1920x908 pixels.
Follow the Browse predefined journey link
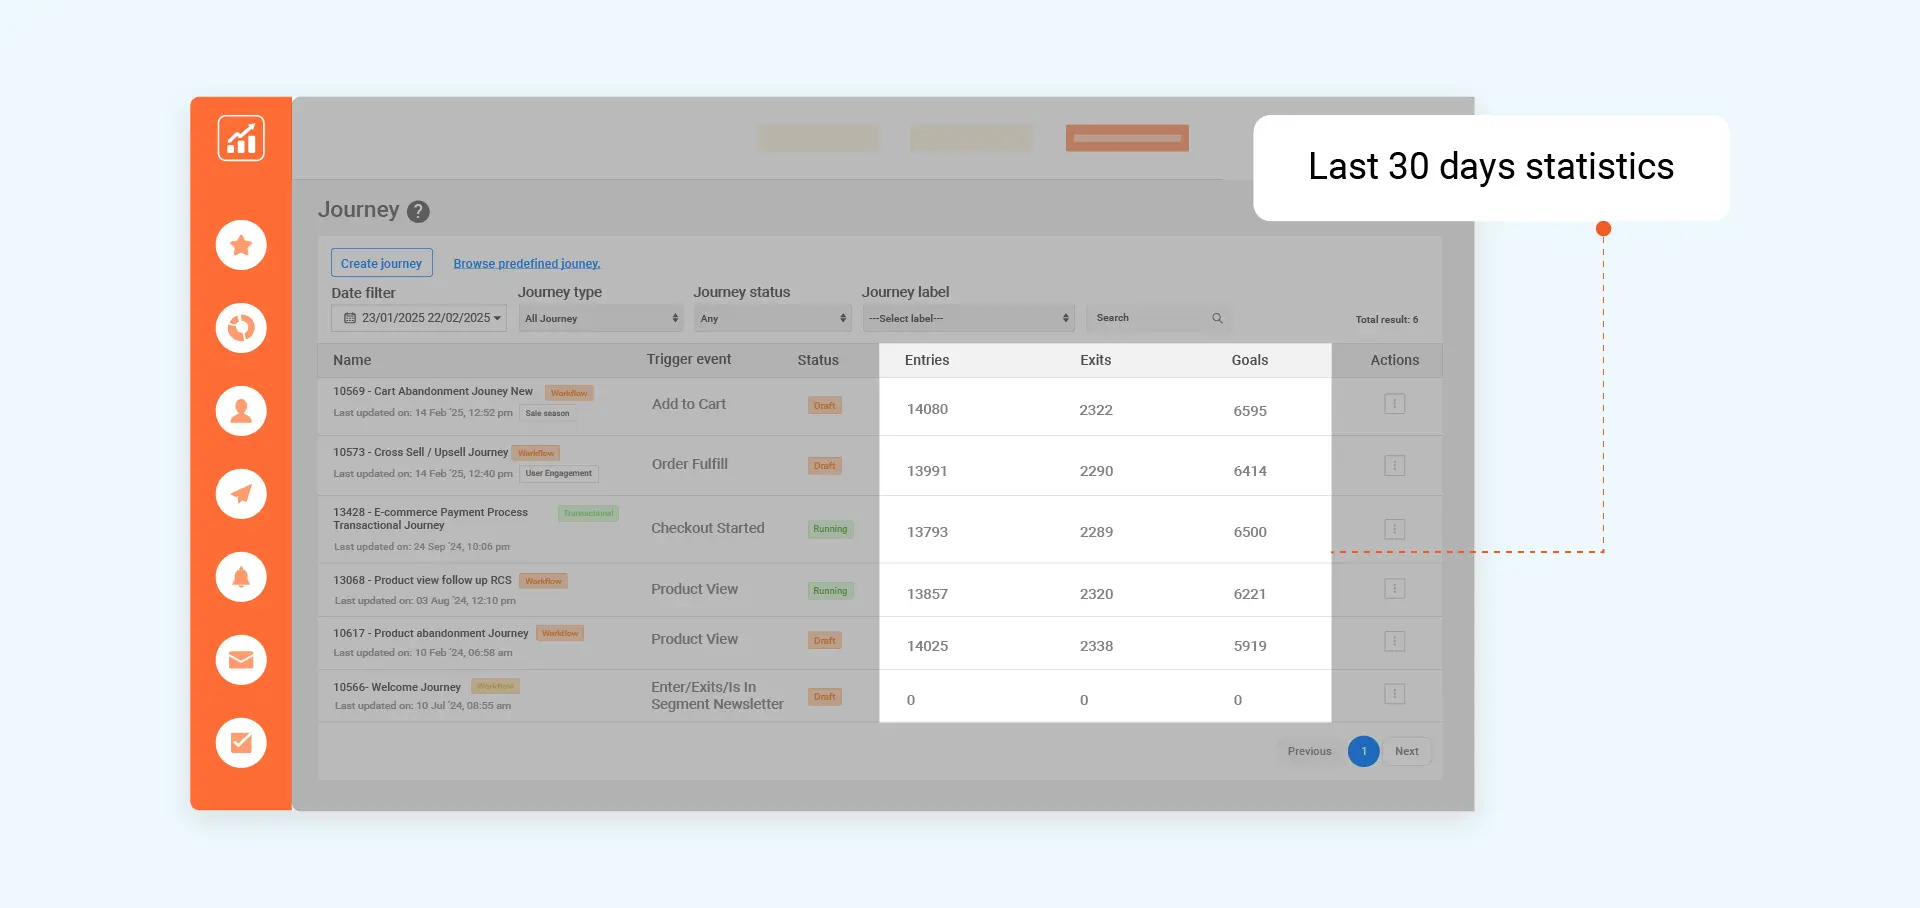click(x=526, y=264)
